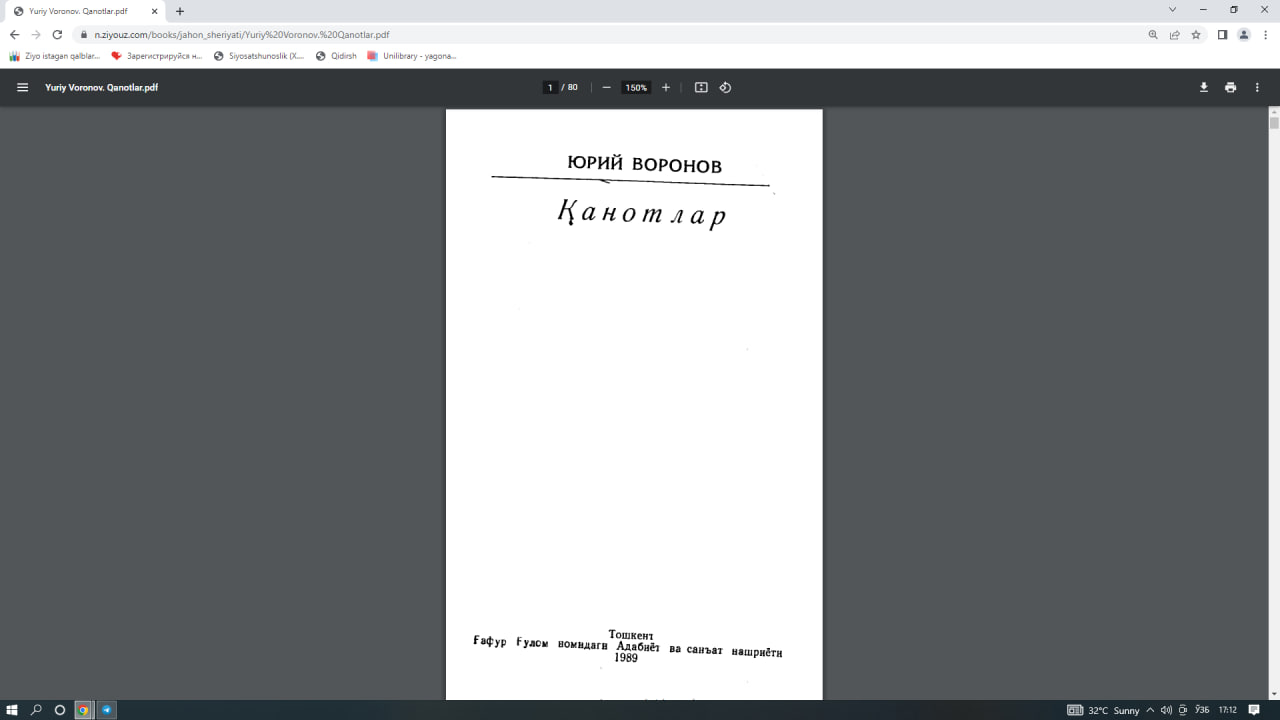This screenshot has height=720, width=1280.
Task: Open the print dialog for the PDF
Action: coord(1230,87)
